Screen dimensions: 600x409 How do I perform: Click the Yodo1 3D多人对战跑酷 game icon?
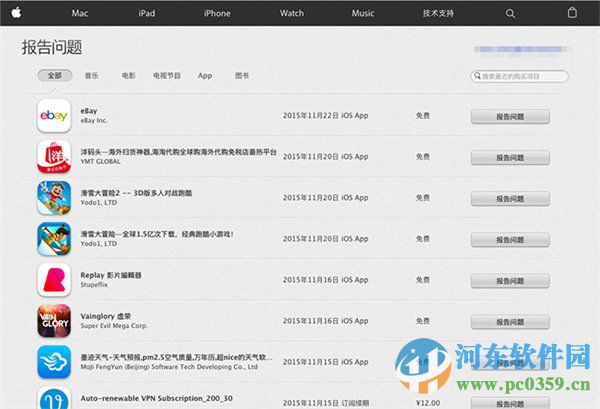coord(54,197)
